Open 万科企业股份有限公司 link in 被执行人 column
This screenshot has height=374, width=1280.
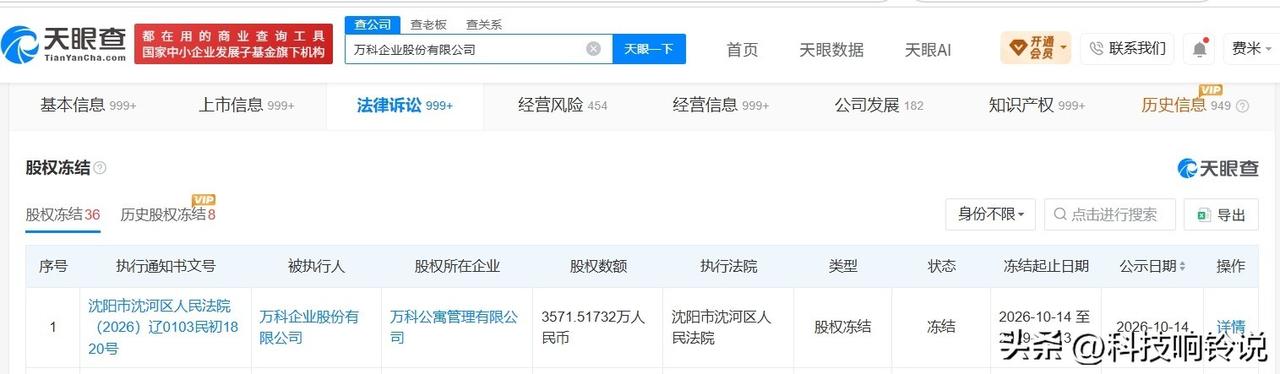pyautogui.click(x=309, y=327)
